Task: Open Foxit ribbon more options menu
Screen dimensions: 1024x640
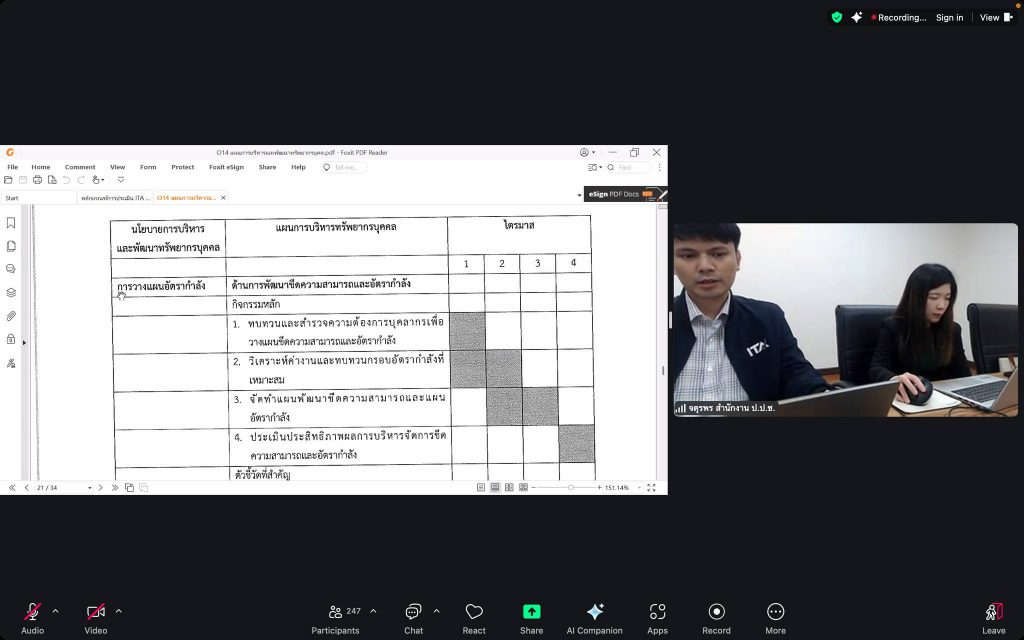Action: point(660,168)
